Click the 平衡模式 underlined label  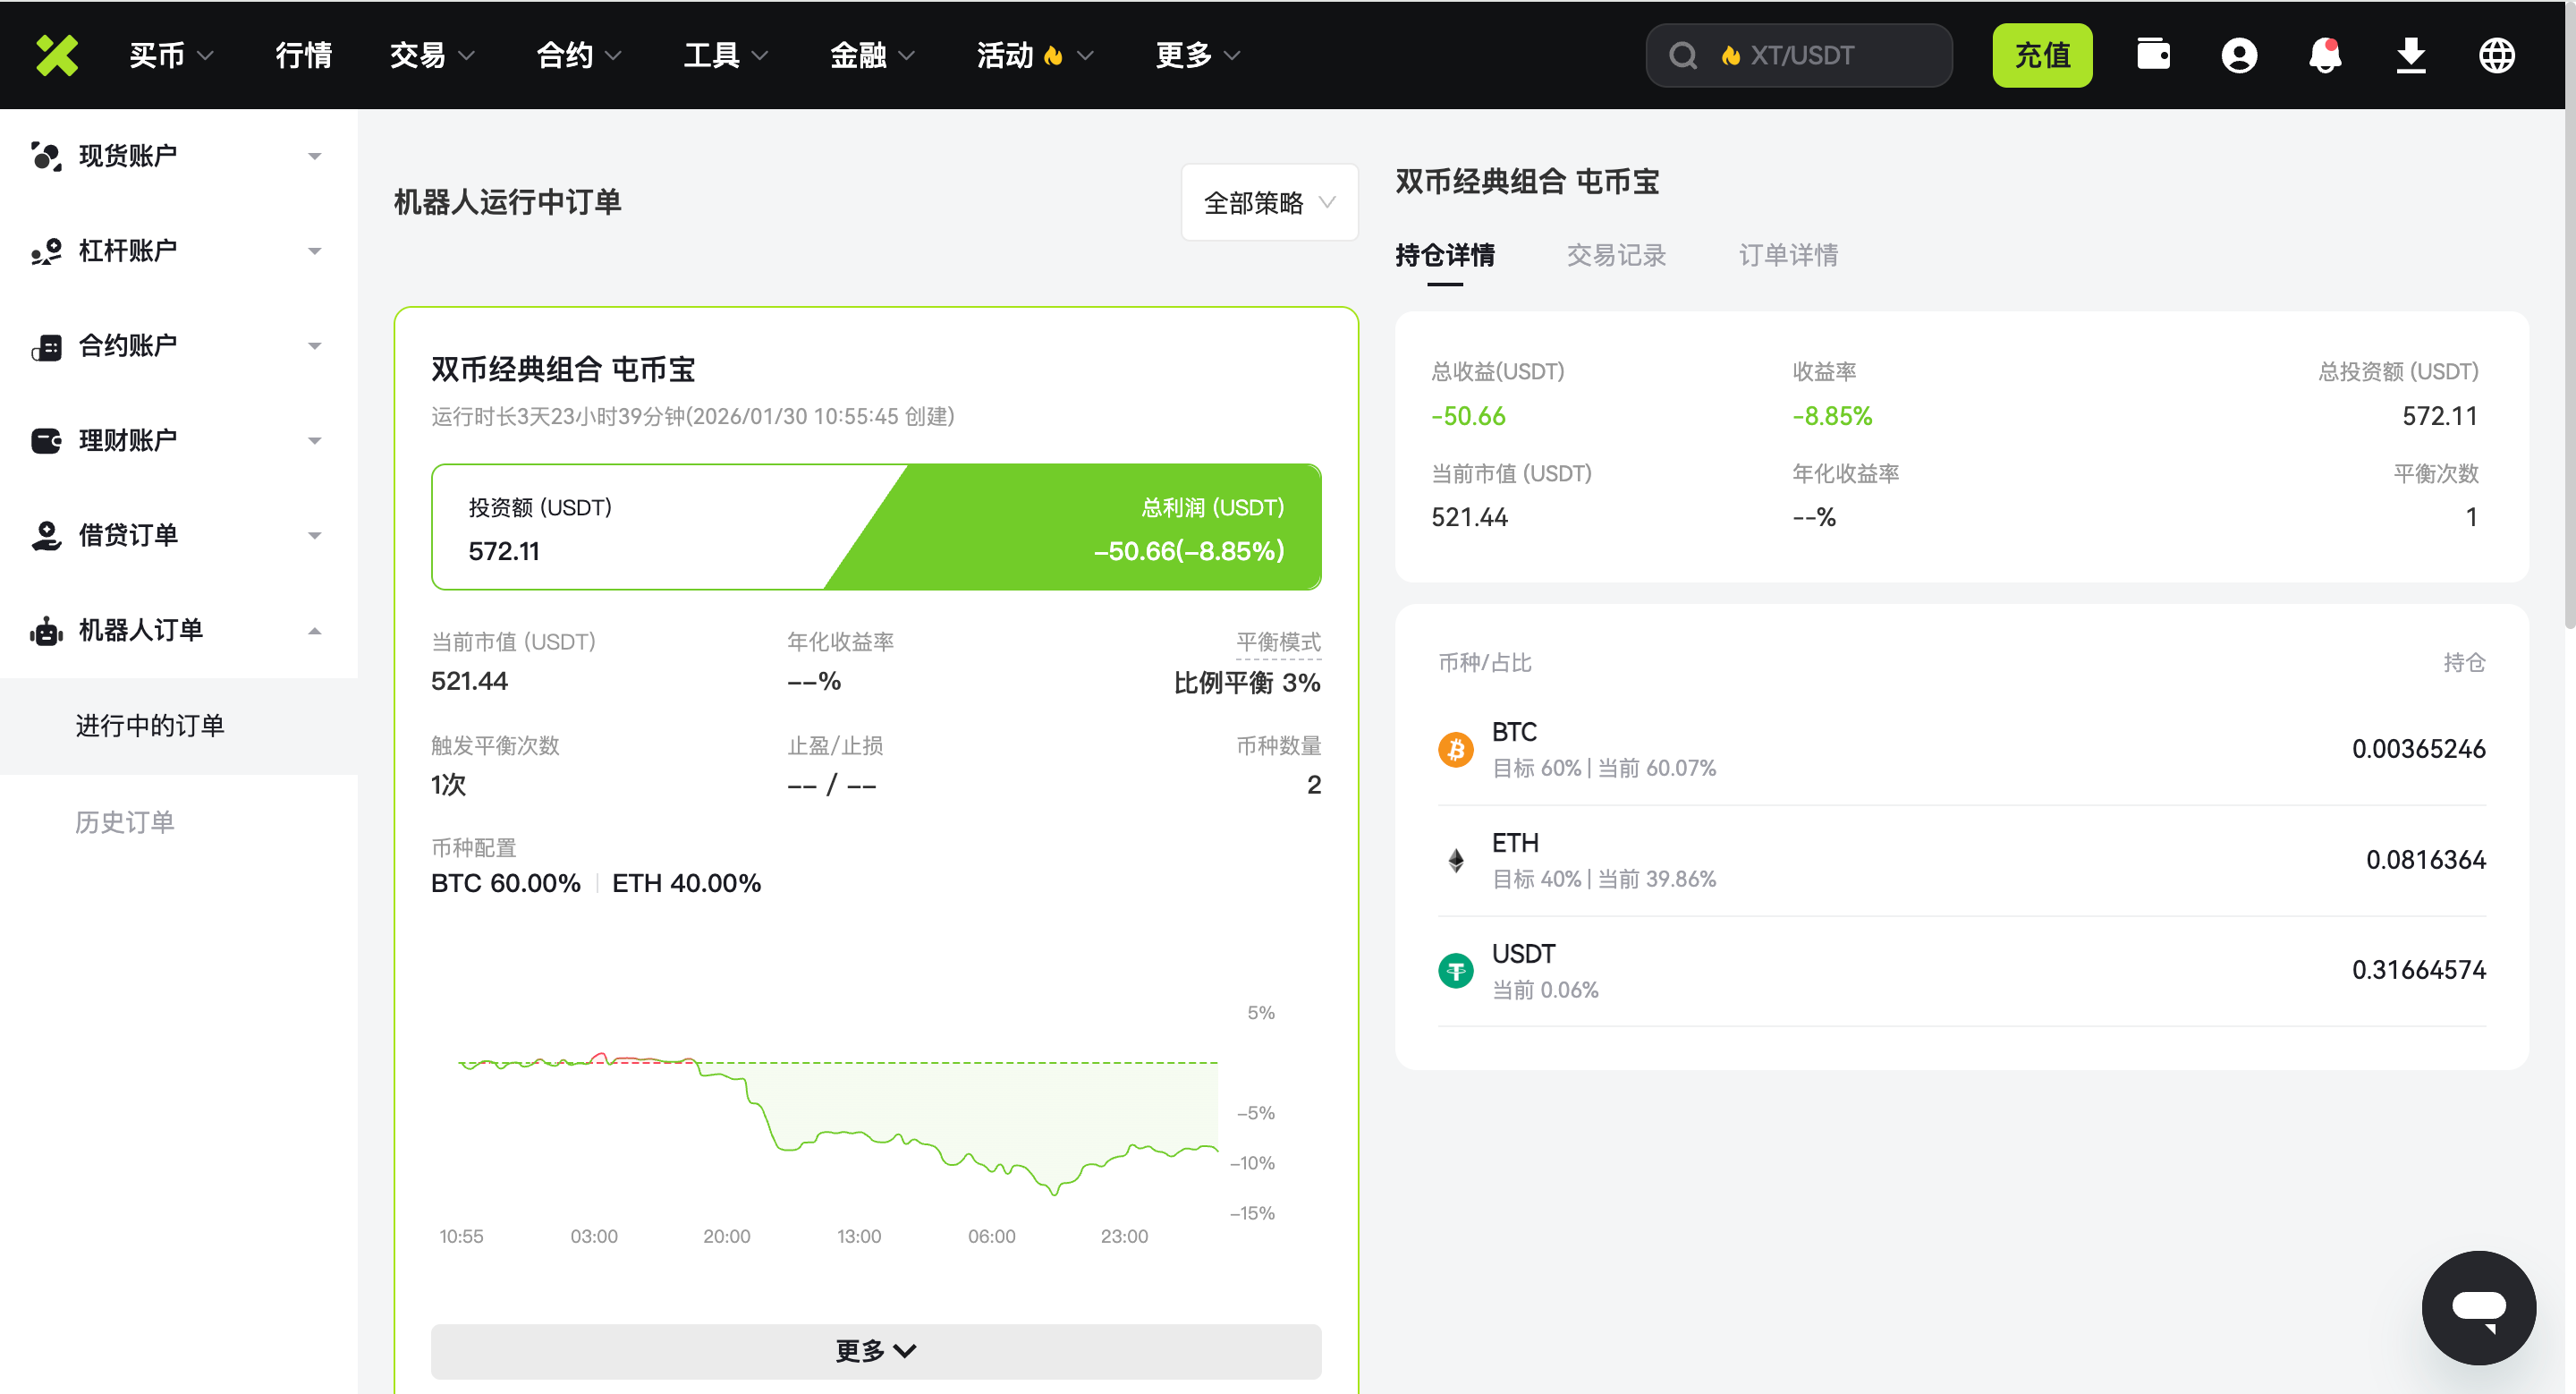1278,642
